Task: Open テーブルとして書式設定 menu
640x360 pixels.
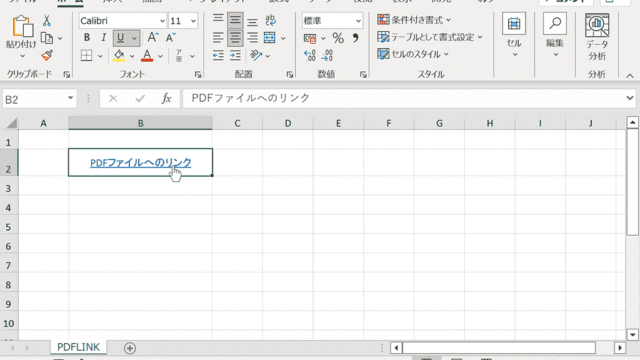Action: [430, 37]
